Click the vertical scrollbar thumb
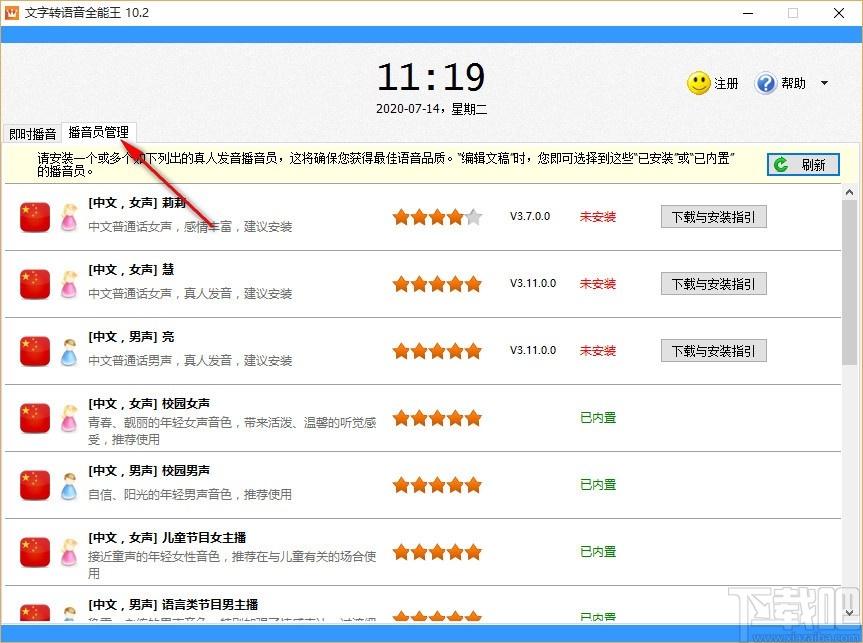The width and height of the screenshot is (863, 643). point(849,282)
